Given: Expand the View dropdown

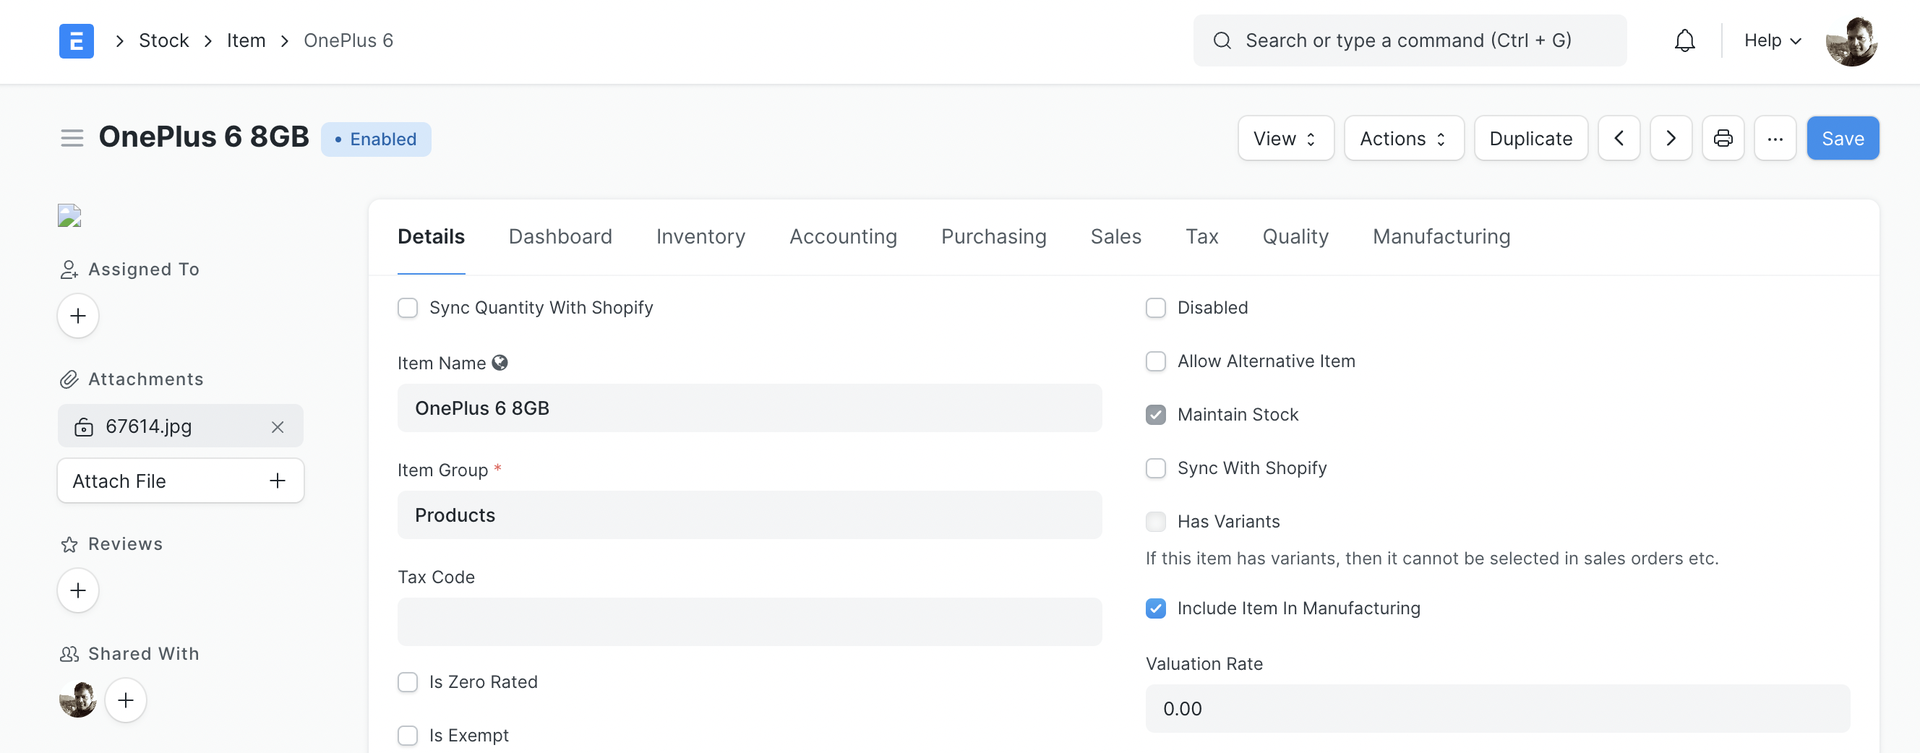Looking at the screenshot, I should click(x=1285, y=138).
